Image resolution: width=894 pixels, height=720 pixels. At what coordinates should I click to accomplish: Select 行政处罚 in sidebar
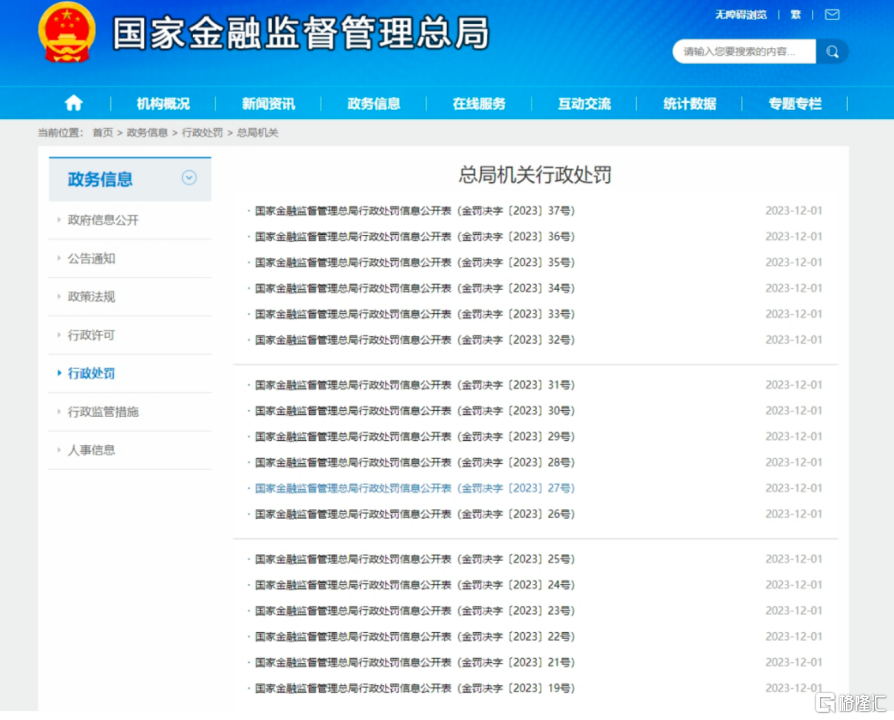(91, 373)
